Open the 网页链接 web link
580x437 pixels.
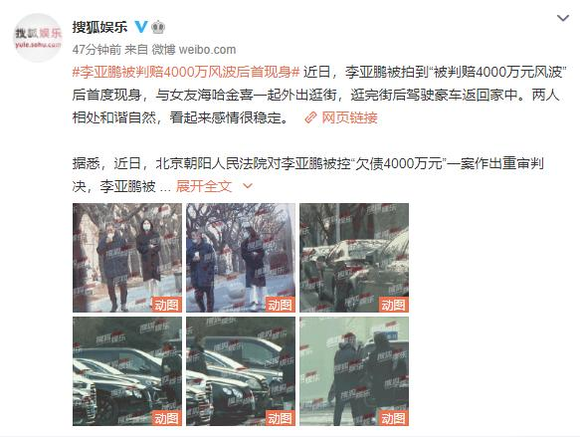349,118
